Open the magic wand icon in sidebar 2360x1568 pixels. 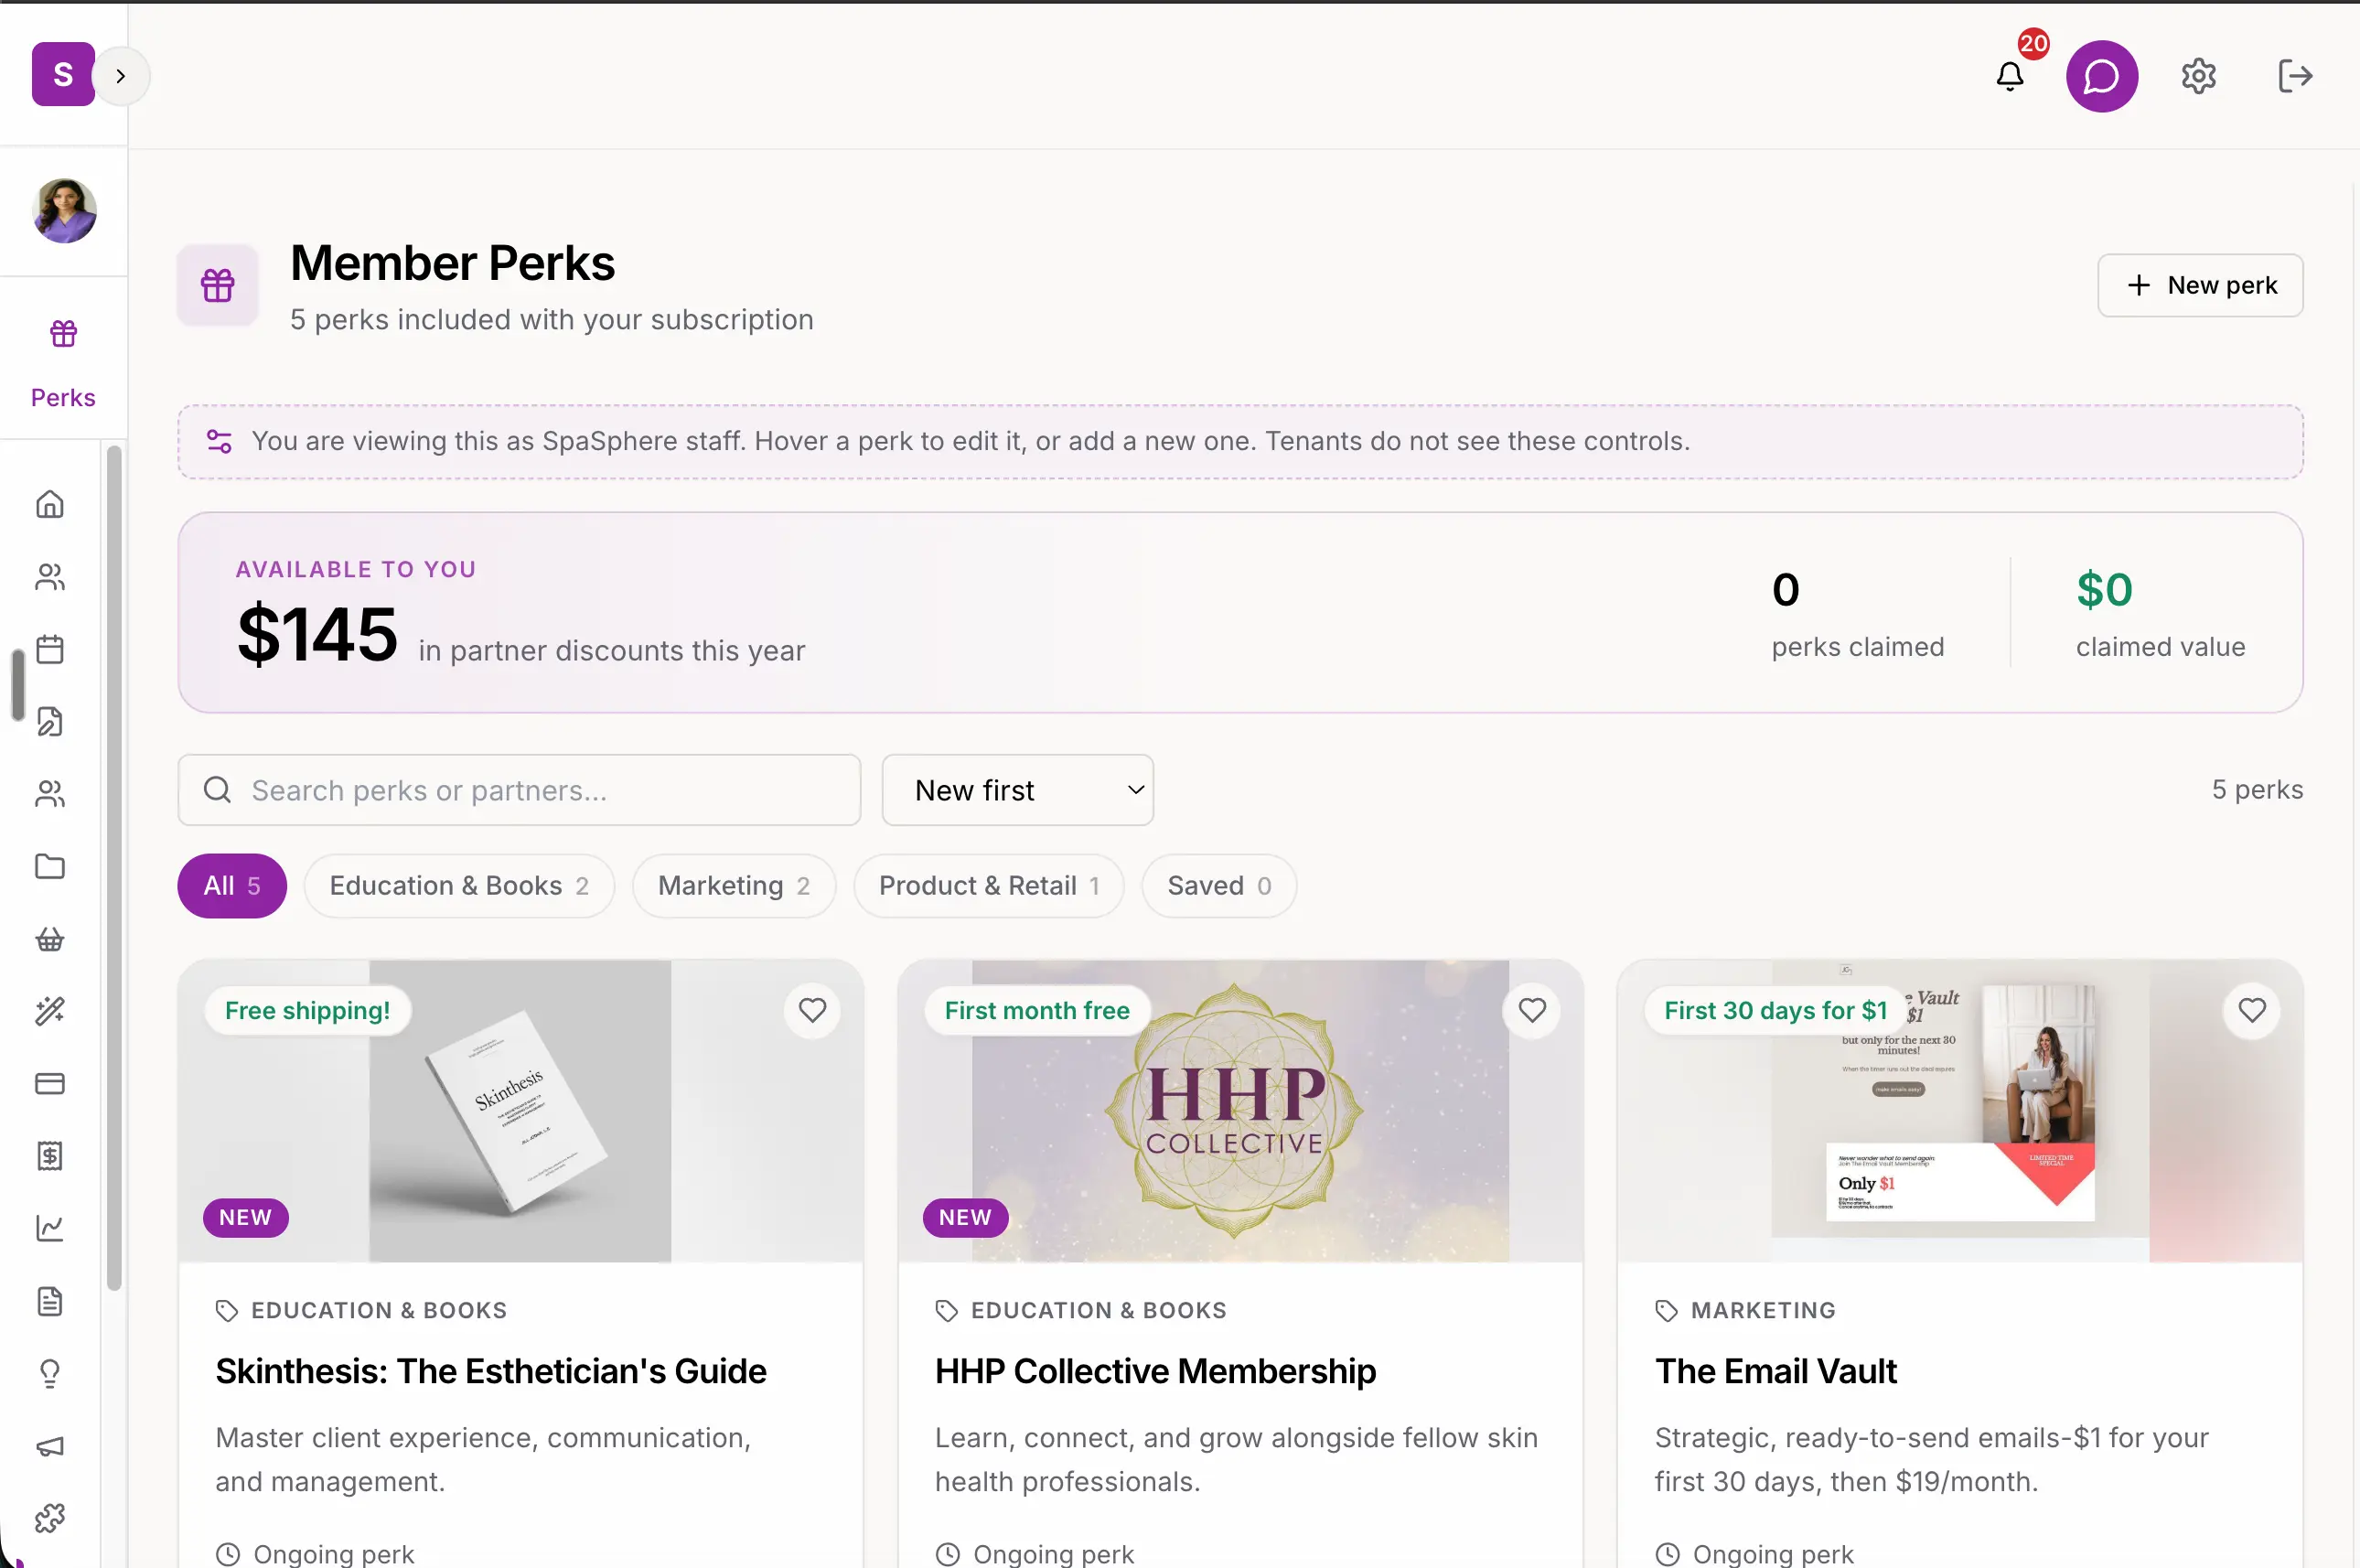(x=50, y=1011)
